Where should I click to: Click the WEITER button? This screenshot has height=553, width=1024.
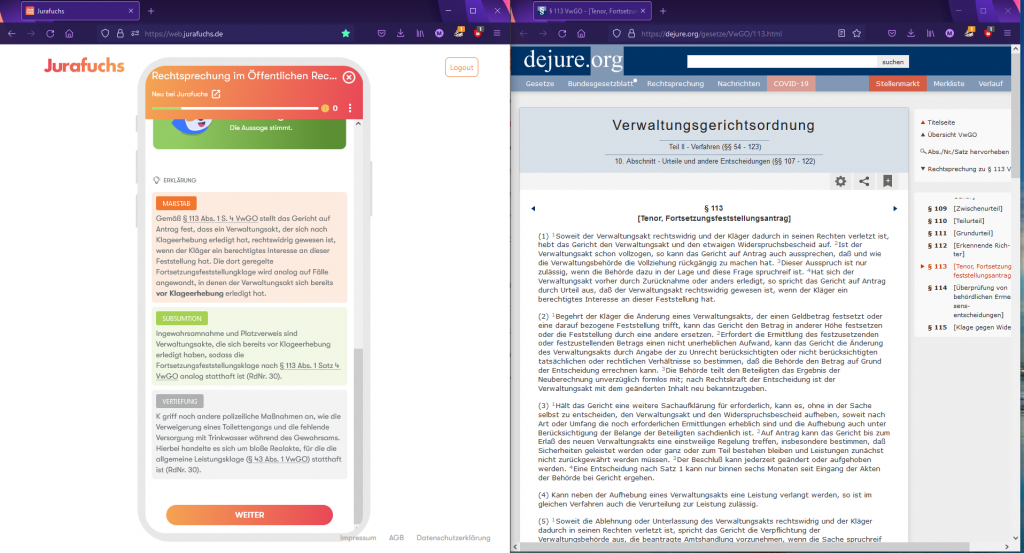[249, 515]
